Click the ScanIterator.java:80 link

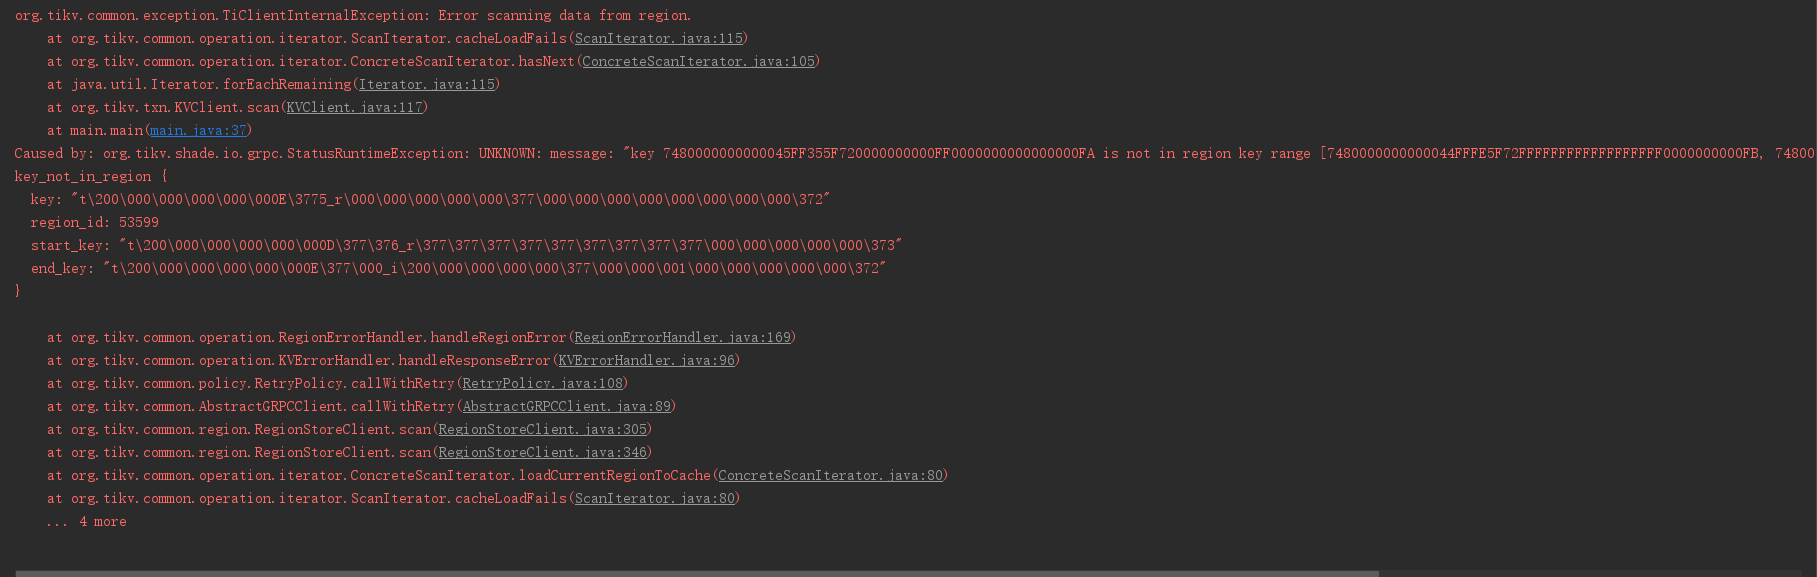click(x=654, y=498)
